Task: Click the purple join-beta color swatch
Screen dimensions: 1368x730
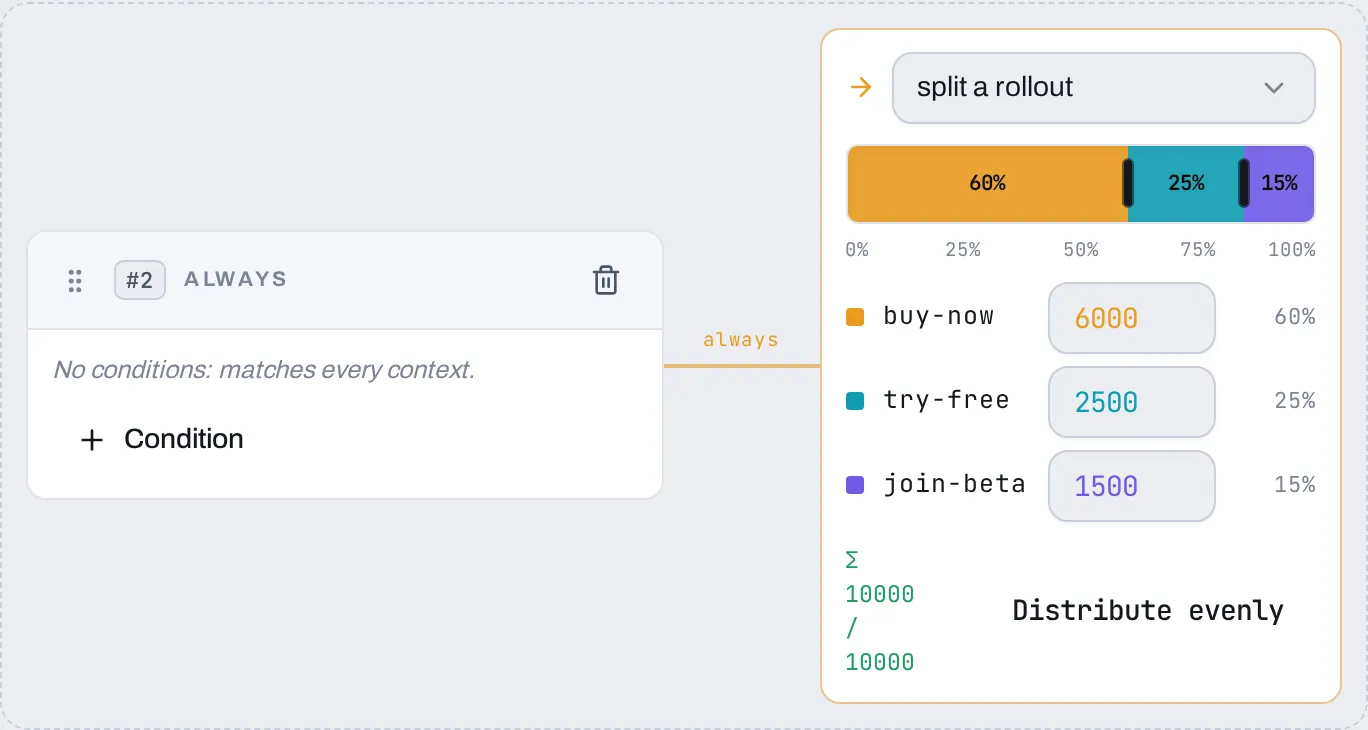Action: point(855,485)
